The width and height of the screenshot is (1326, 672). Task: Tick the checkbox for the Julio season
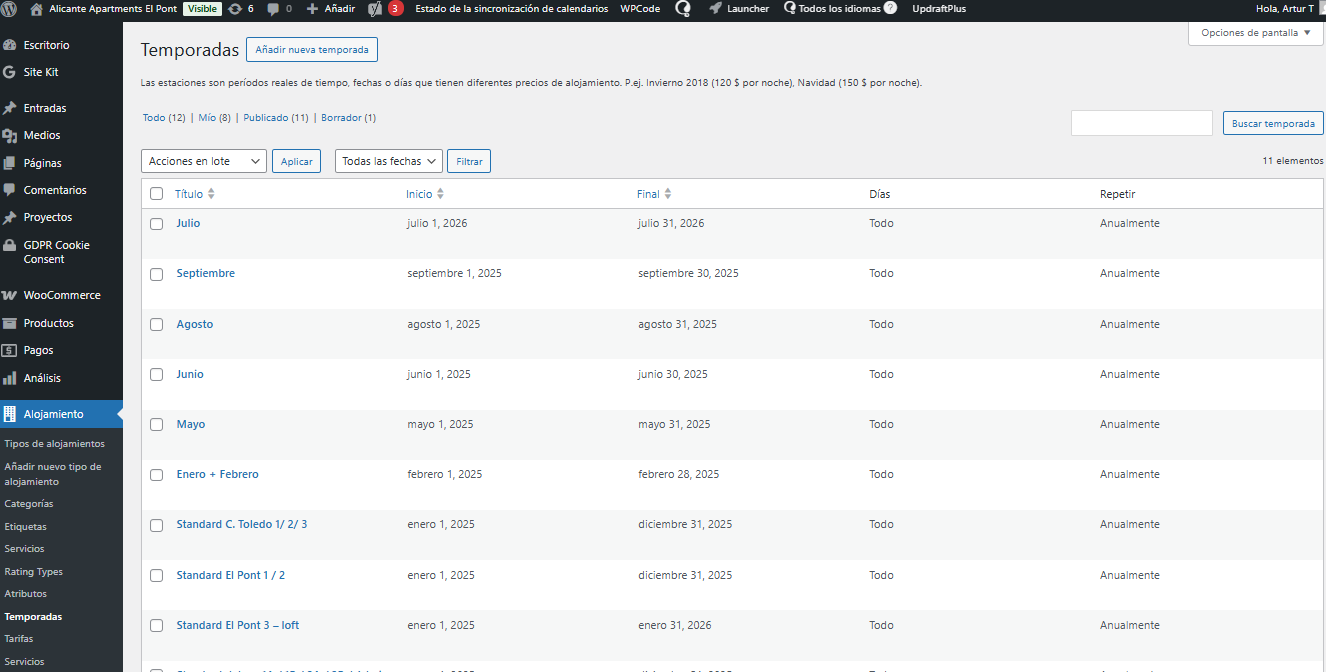click(156, 224)
